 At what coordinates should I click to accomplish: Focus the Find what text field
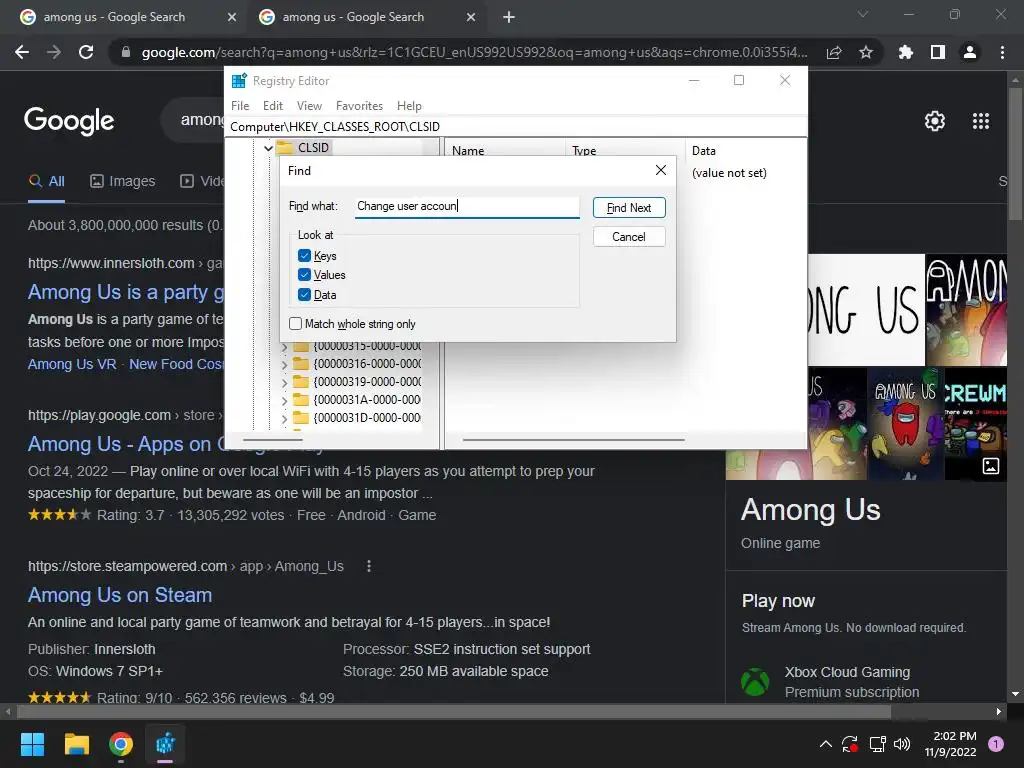(467, 206)
